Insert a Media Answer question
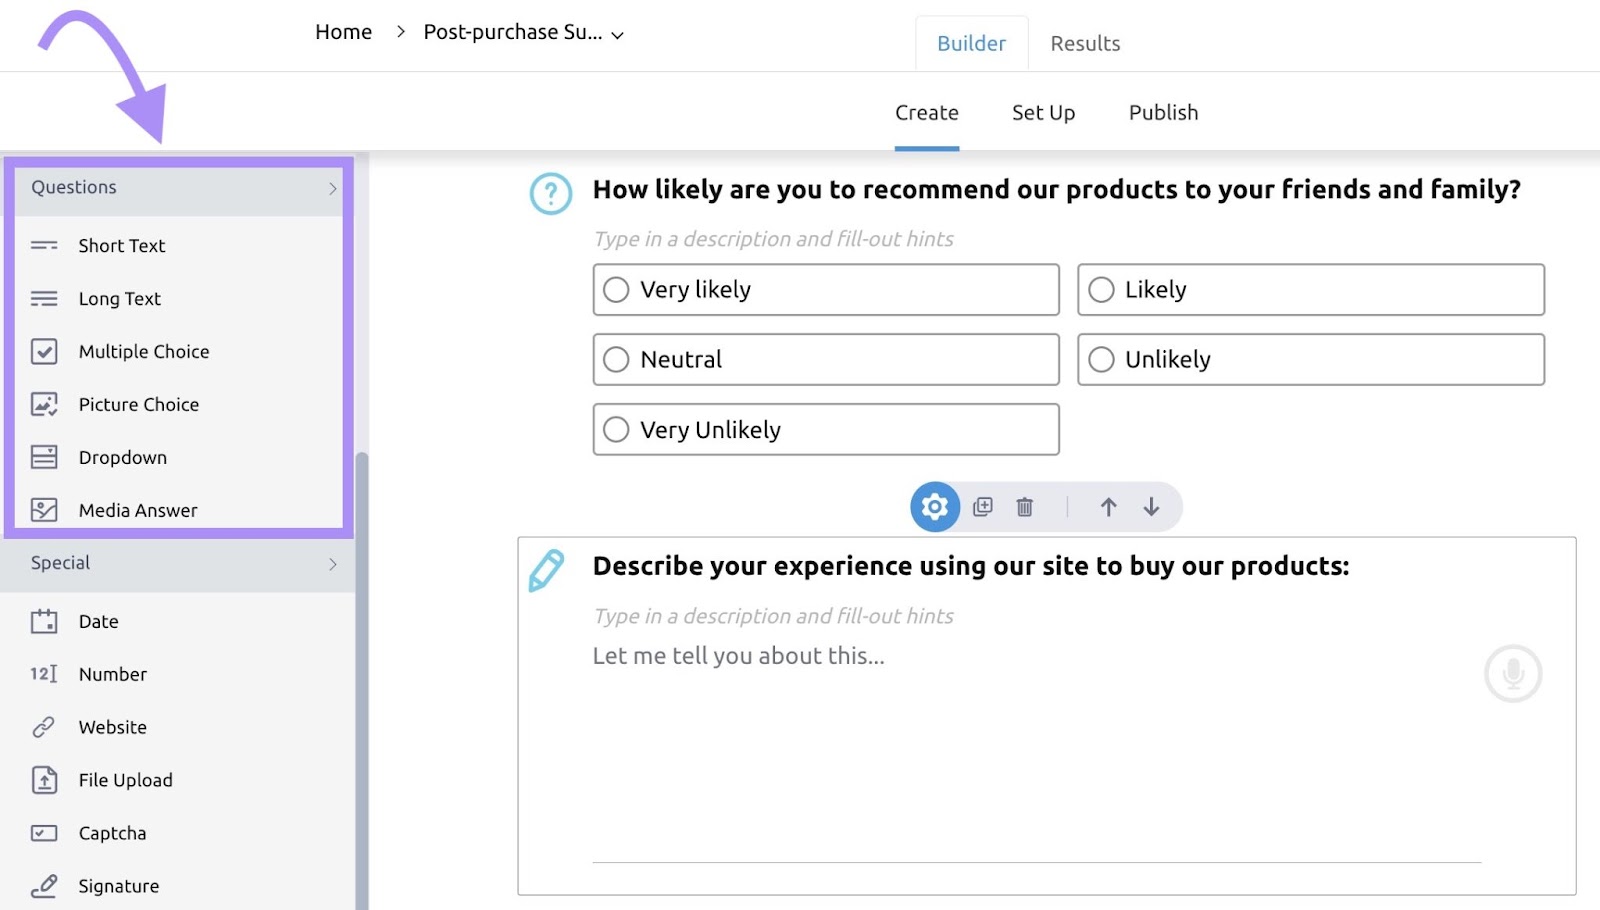The width and height of the screenshot is (1600, 910). (137, 510)
